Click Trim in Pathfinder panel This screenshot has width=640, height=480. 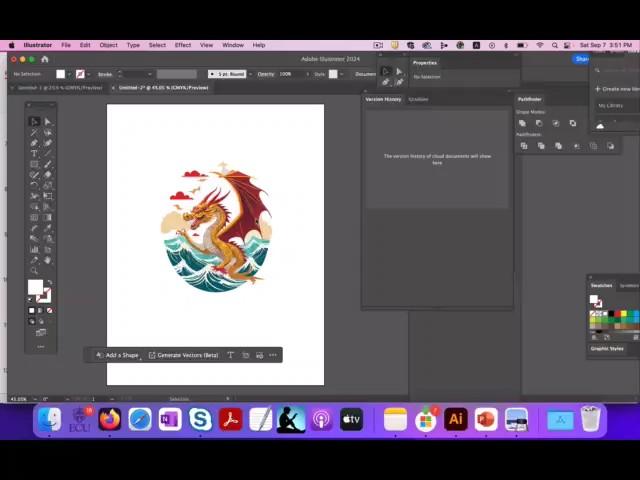click(541, 146)
